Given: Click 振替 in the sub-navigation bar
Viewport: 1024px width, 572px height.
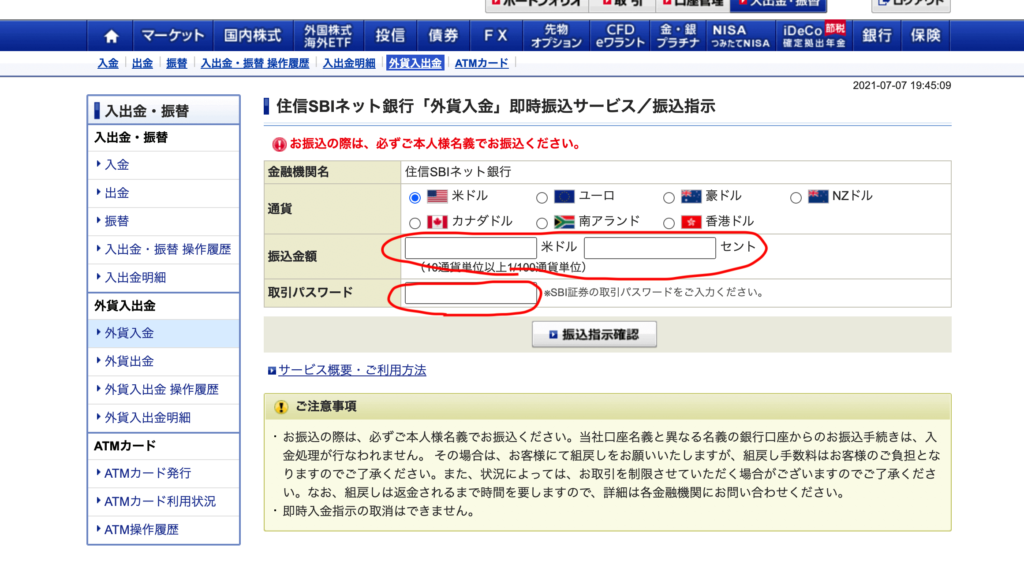Looking at the screenshot, I should click(x=176, y=63).
